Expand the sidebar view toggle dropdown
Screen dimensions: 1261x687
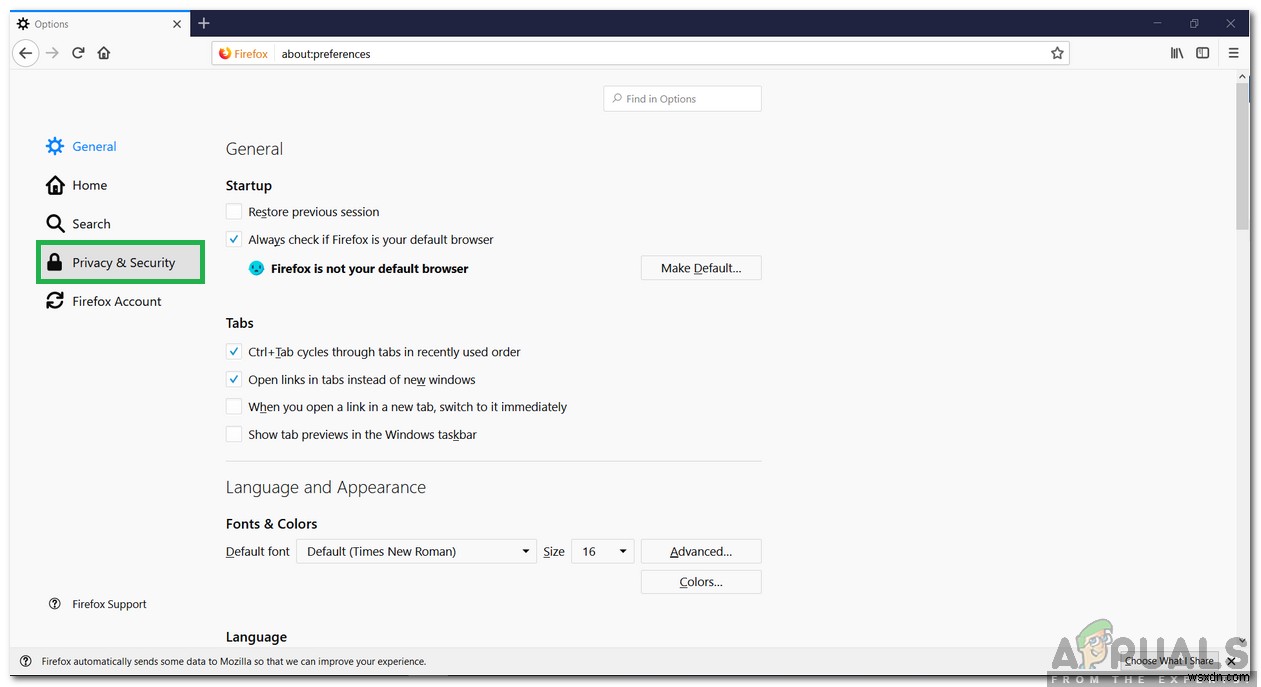click(x=1203, y=53)
